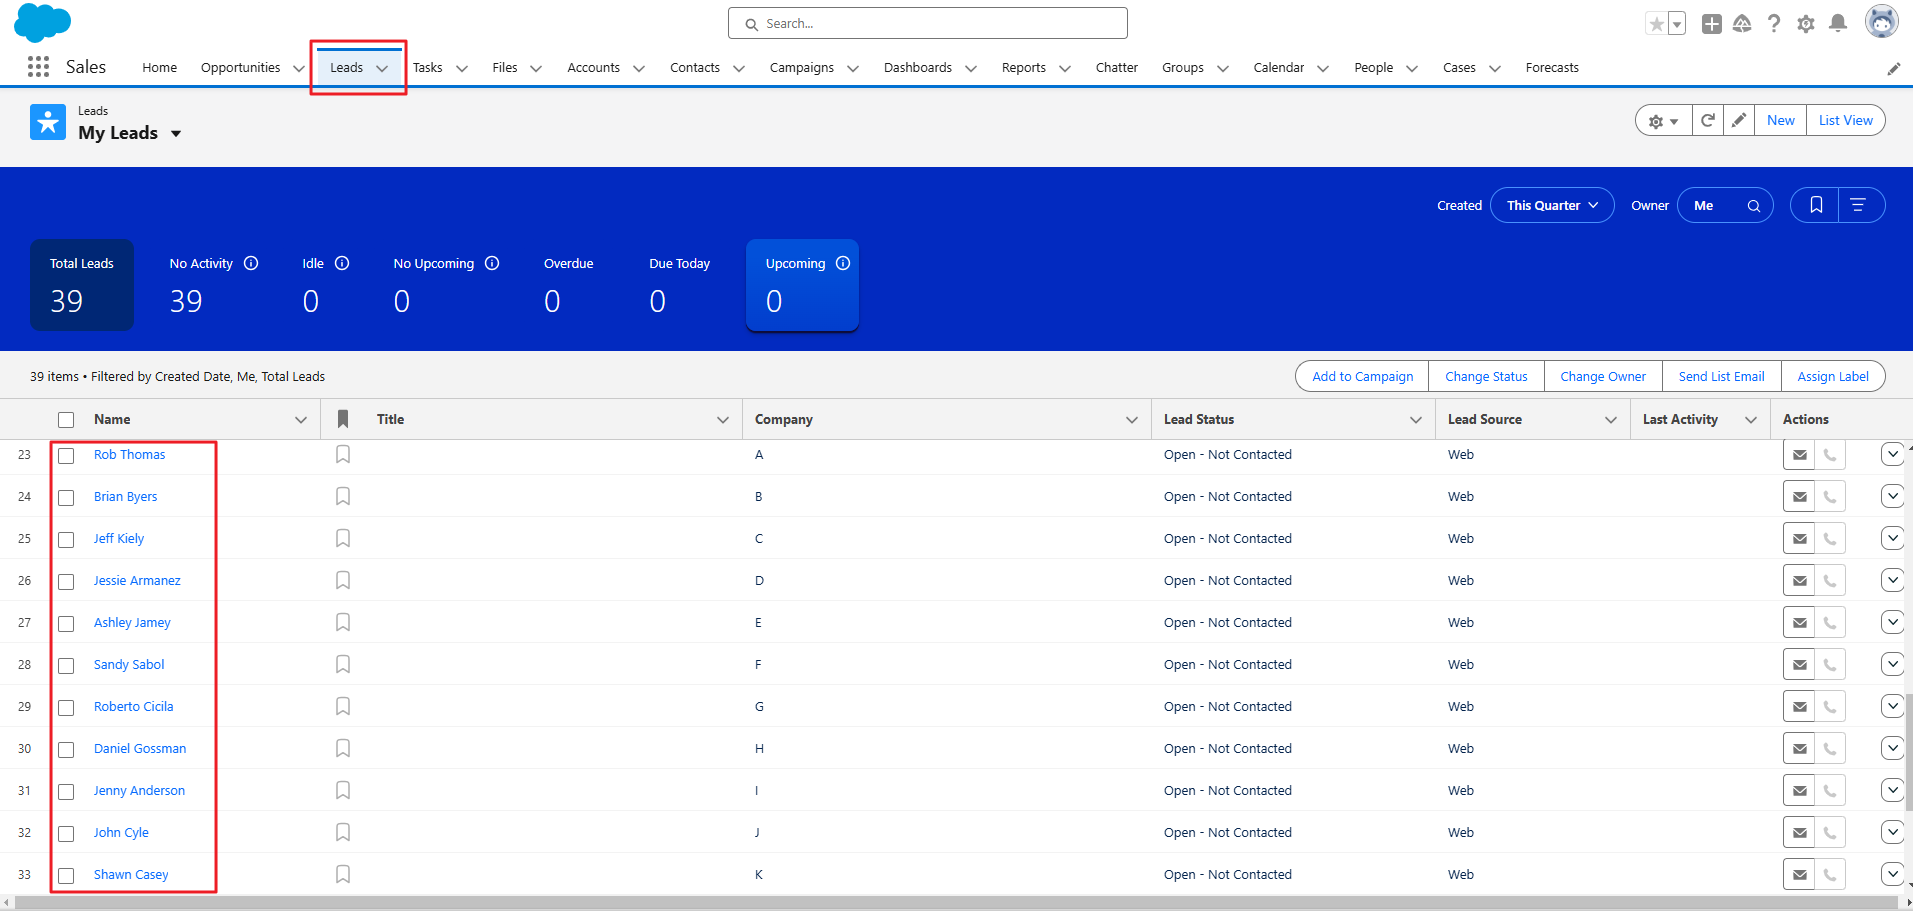Viewport: 1913px width, 912px height.
Task: Open row actions dropdown for Ashley Jamey
Action: click(x=1891, y=622)
